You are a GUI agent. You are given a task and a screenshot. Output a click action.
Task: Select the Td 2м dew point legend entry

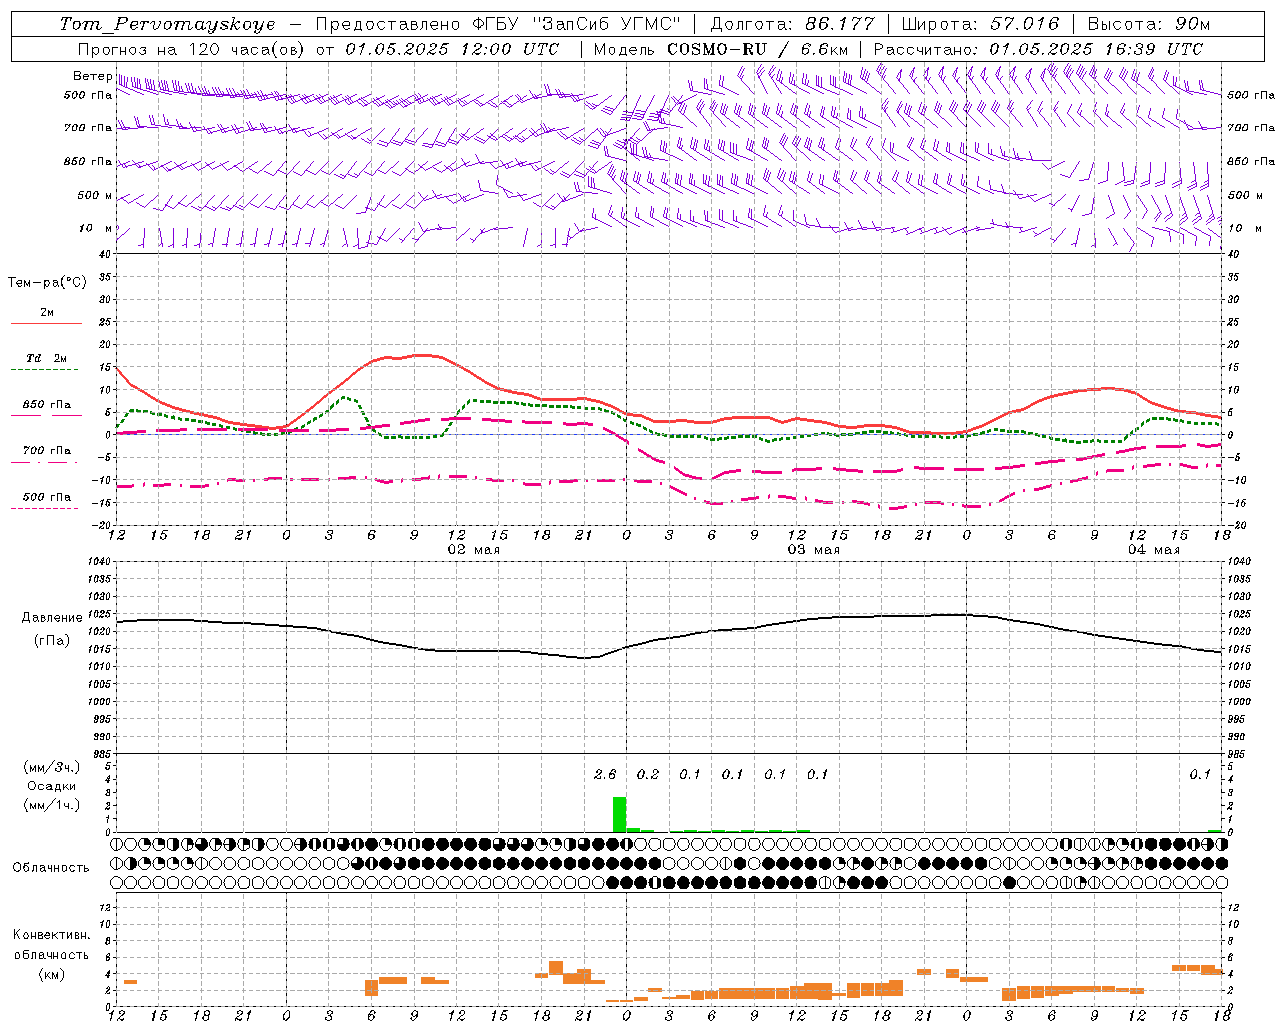(47, 358)
